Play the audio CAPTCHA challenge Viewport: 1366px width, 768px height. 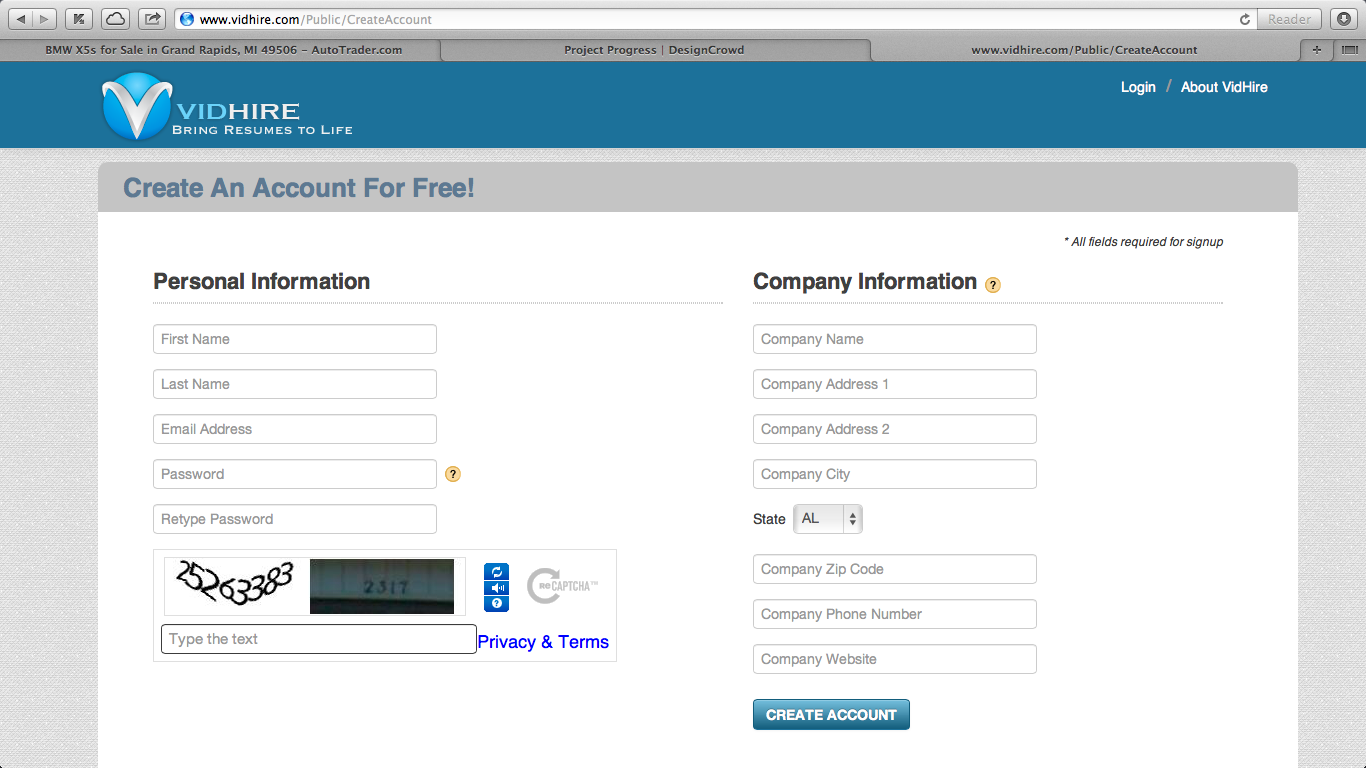coord(496,588)
